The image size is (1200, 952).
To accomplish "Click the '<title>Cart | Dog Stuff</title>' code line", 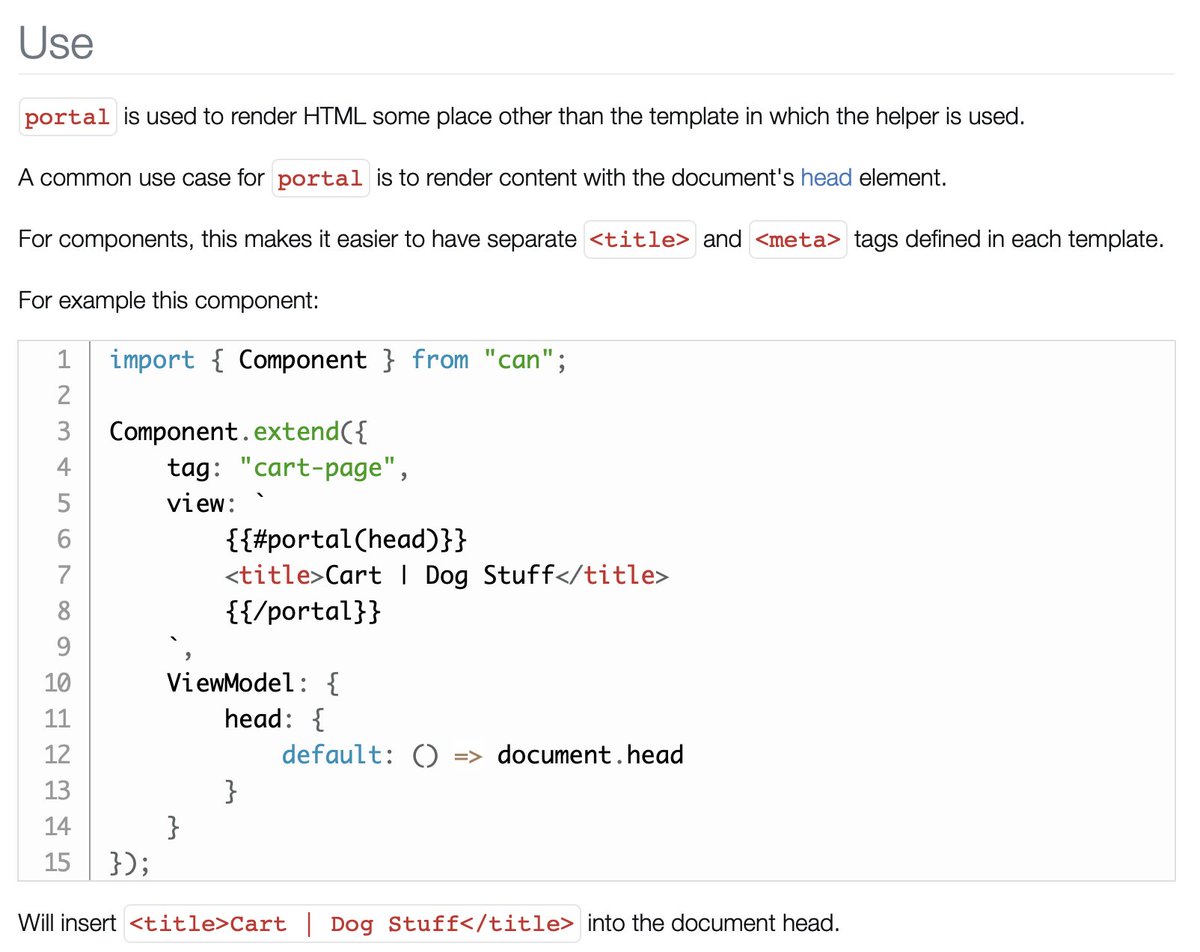I will pyautogui.click(x=447, y=576).
